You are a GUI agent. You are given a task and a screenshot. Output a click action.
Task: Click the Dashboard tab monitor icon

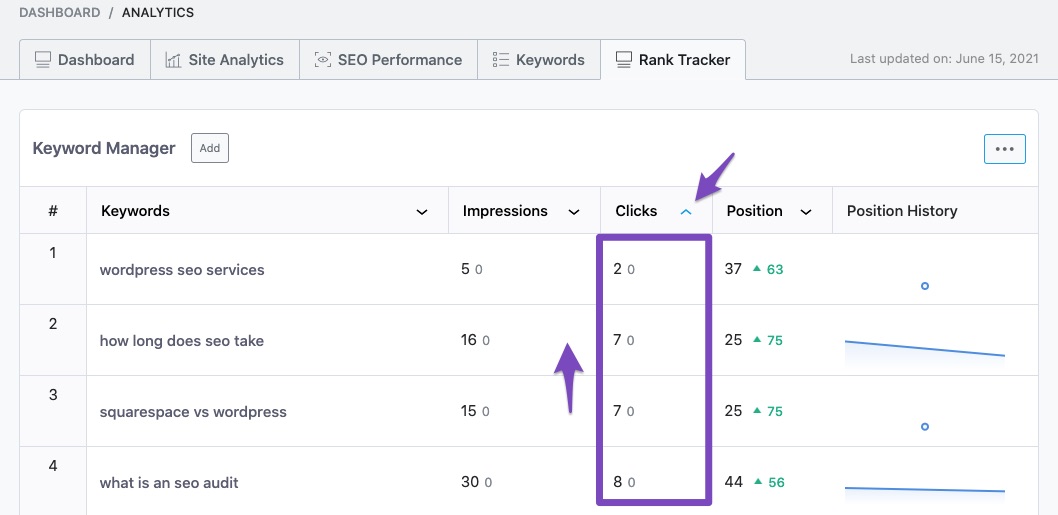[43, 60]
